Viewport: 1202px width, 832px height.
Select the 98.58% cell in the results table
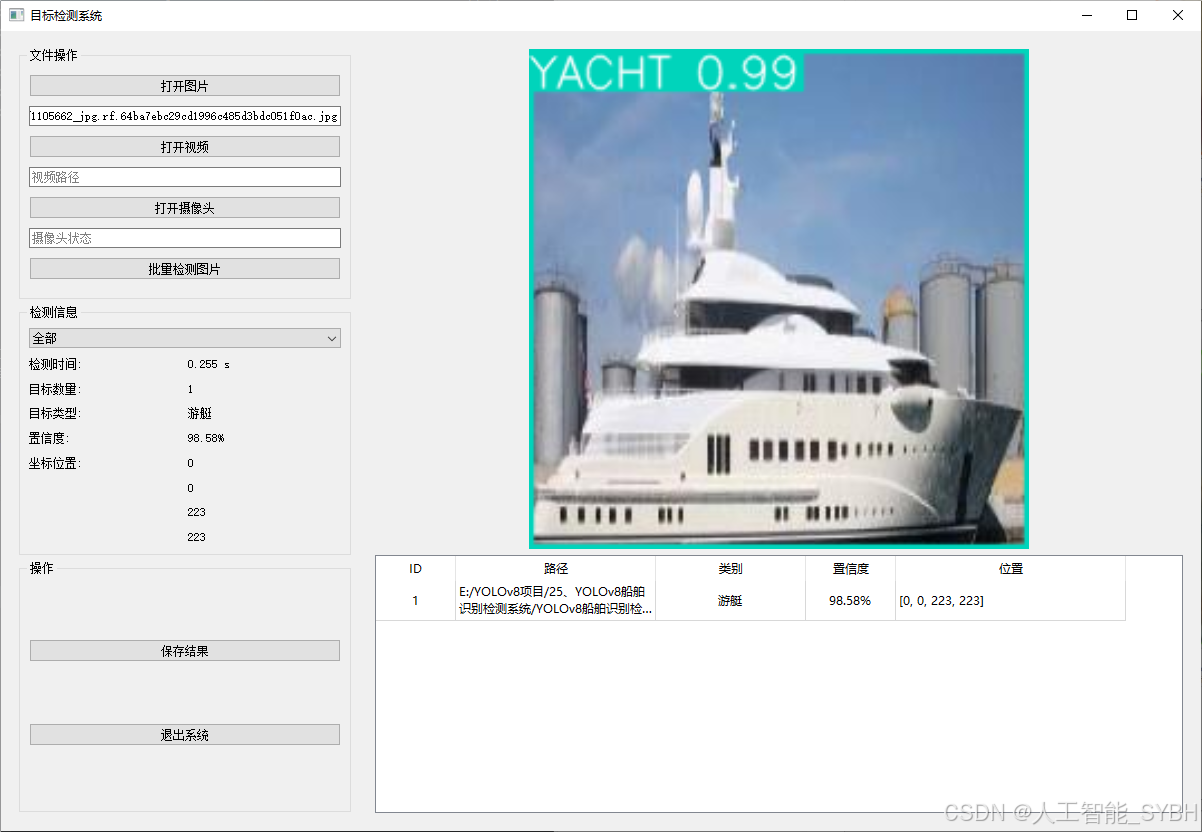click(x=850, y=601)
